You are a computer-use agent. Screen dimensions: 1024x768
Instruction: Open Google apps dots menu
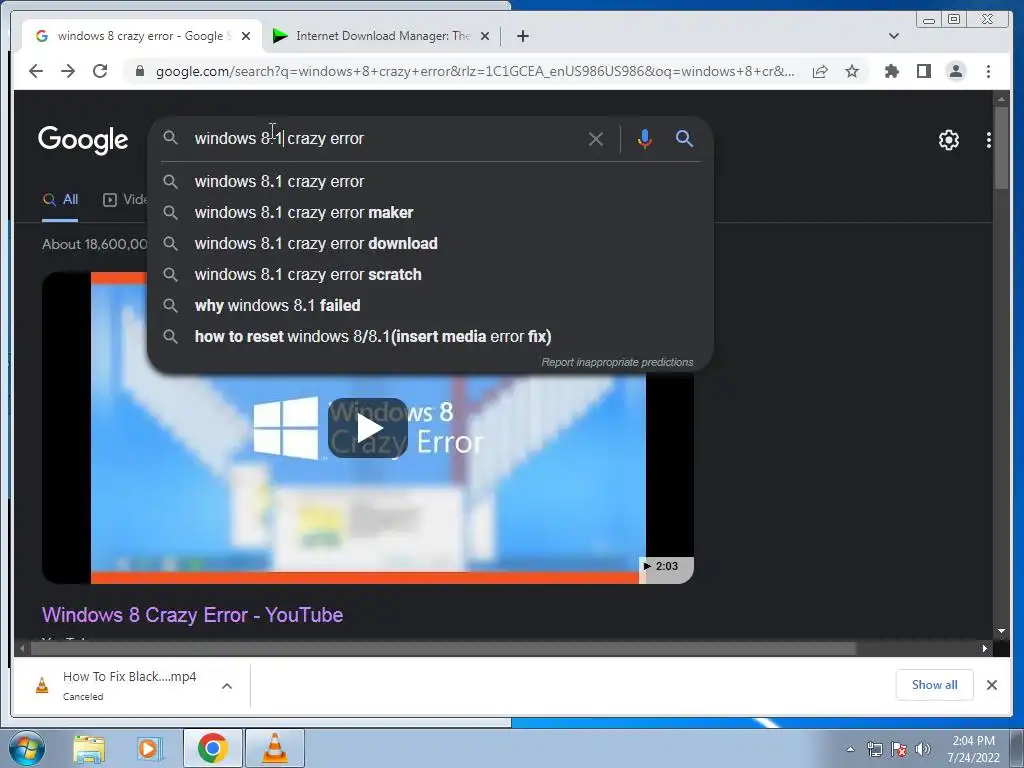point(989,140)
